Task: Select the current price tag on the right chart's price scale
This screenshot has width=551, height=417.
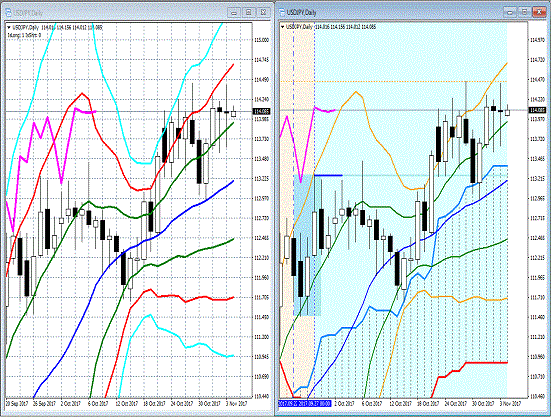Action: pos(538,110)
